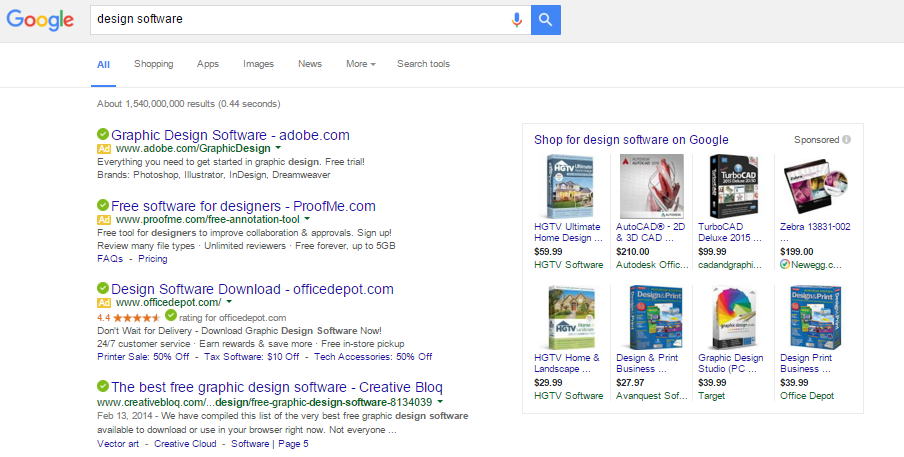Switch to the Shopping tab

click(x=153, y=64)
